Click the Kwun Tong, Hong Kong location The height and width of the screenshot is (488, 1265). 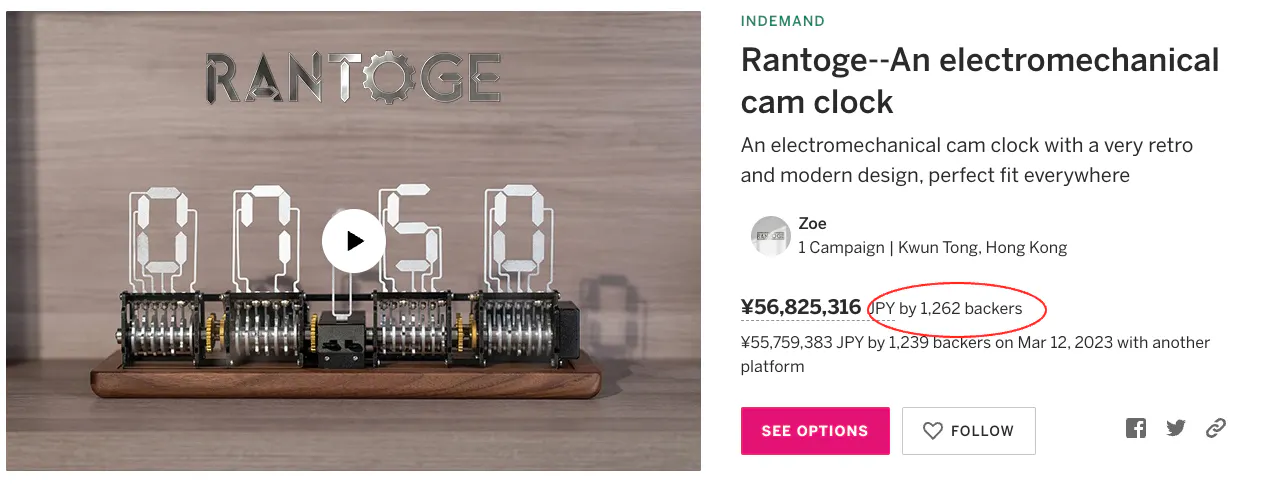[x=983, y=247]
